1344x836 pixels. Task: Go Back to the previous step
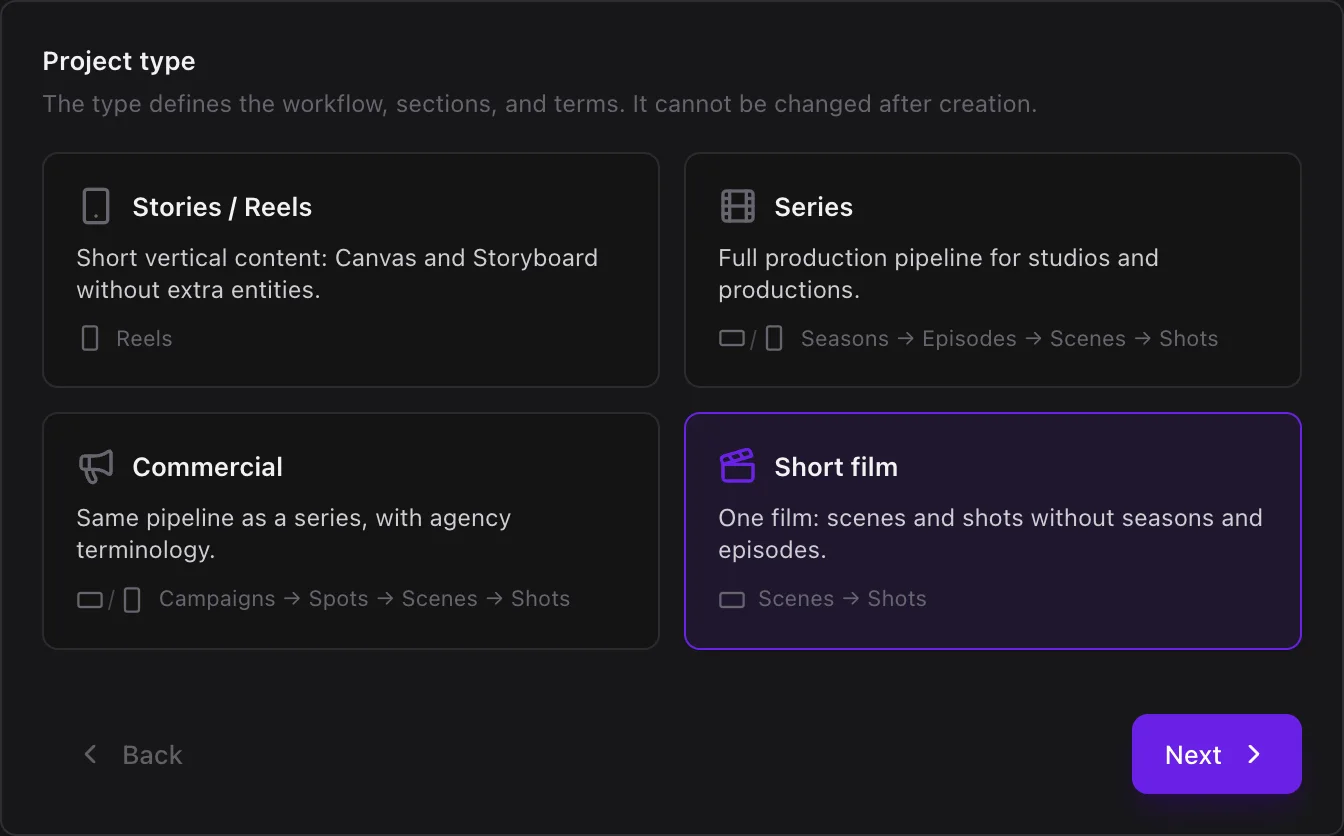pyautogui.click(x=133, y=754)
